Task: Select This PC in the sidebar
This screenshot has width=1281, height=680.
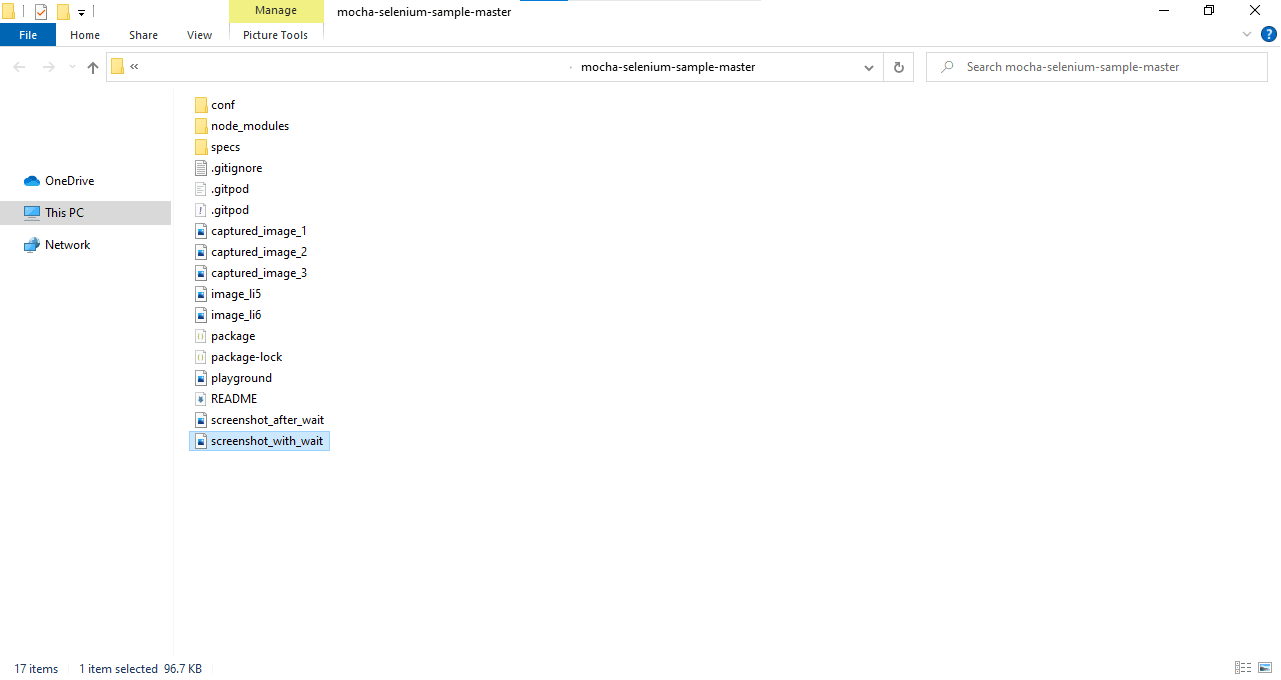Action: (66, 212)
